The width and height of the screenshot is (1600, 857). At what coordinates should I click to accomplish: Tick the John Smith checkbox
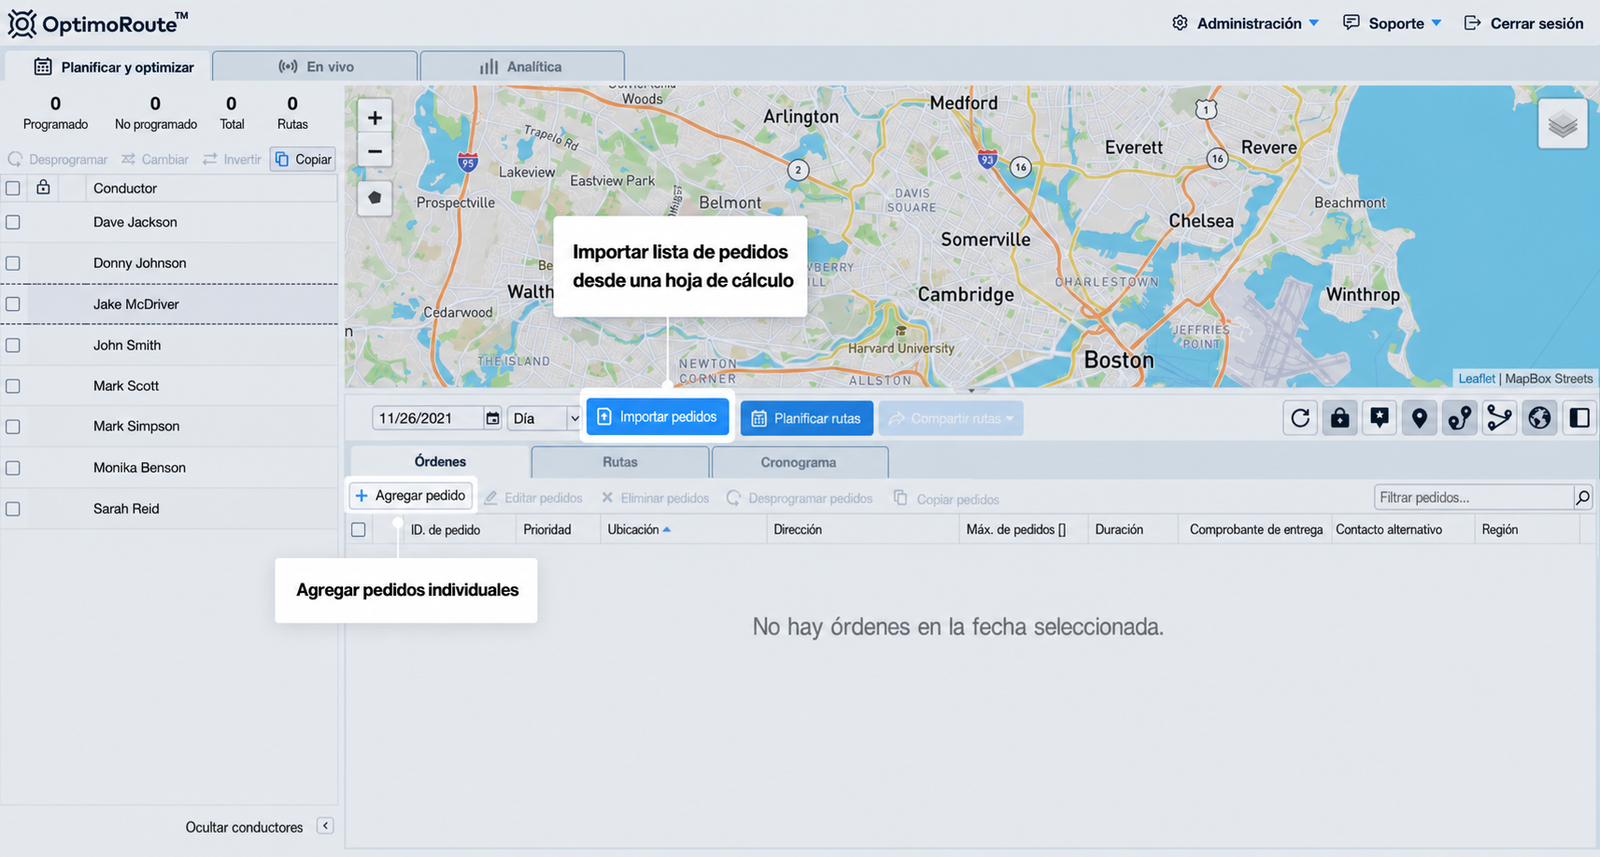[13, 345]
